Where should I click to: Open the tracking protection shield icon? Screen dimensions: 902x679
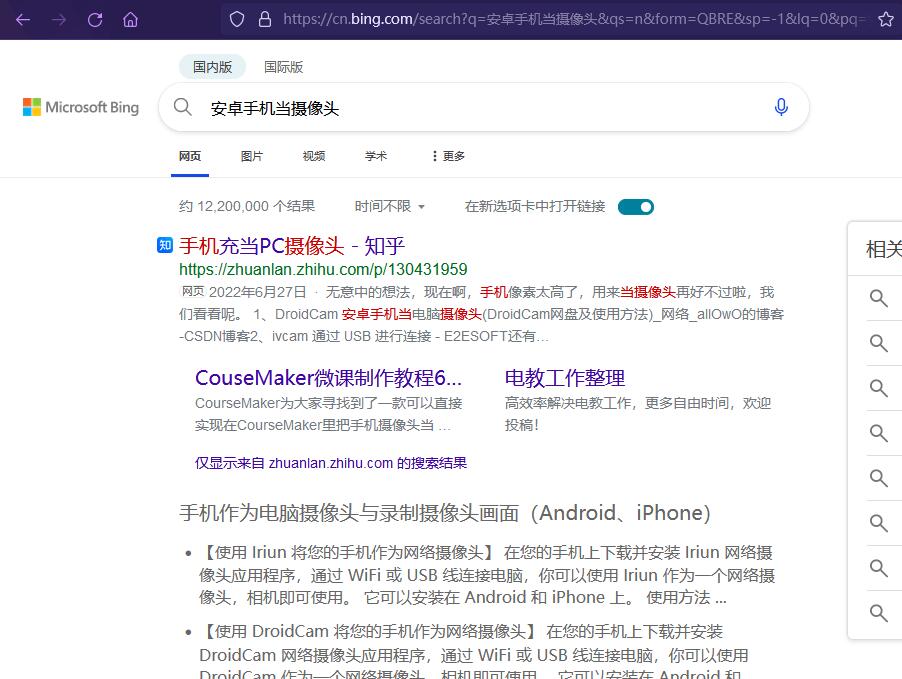click(x=236, y=20)
